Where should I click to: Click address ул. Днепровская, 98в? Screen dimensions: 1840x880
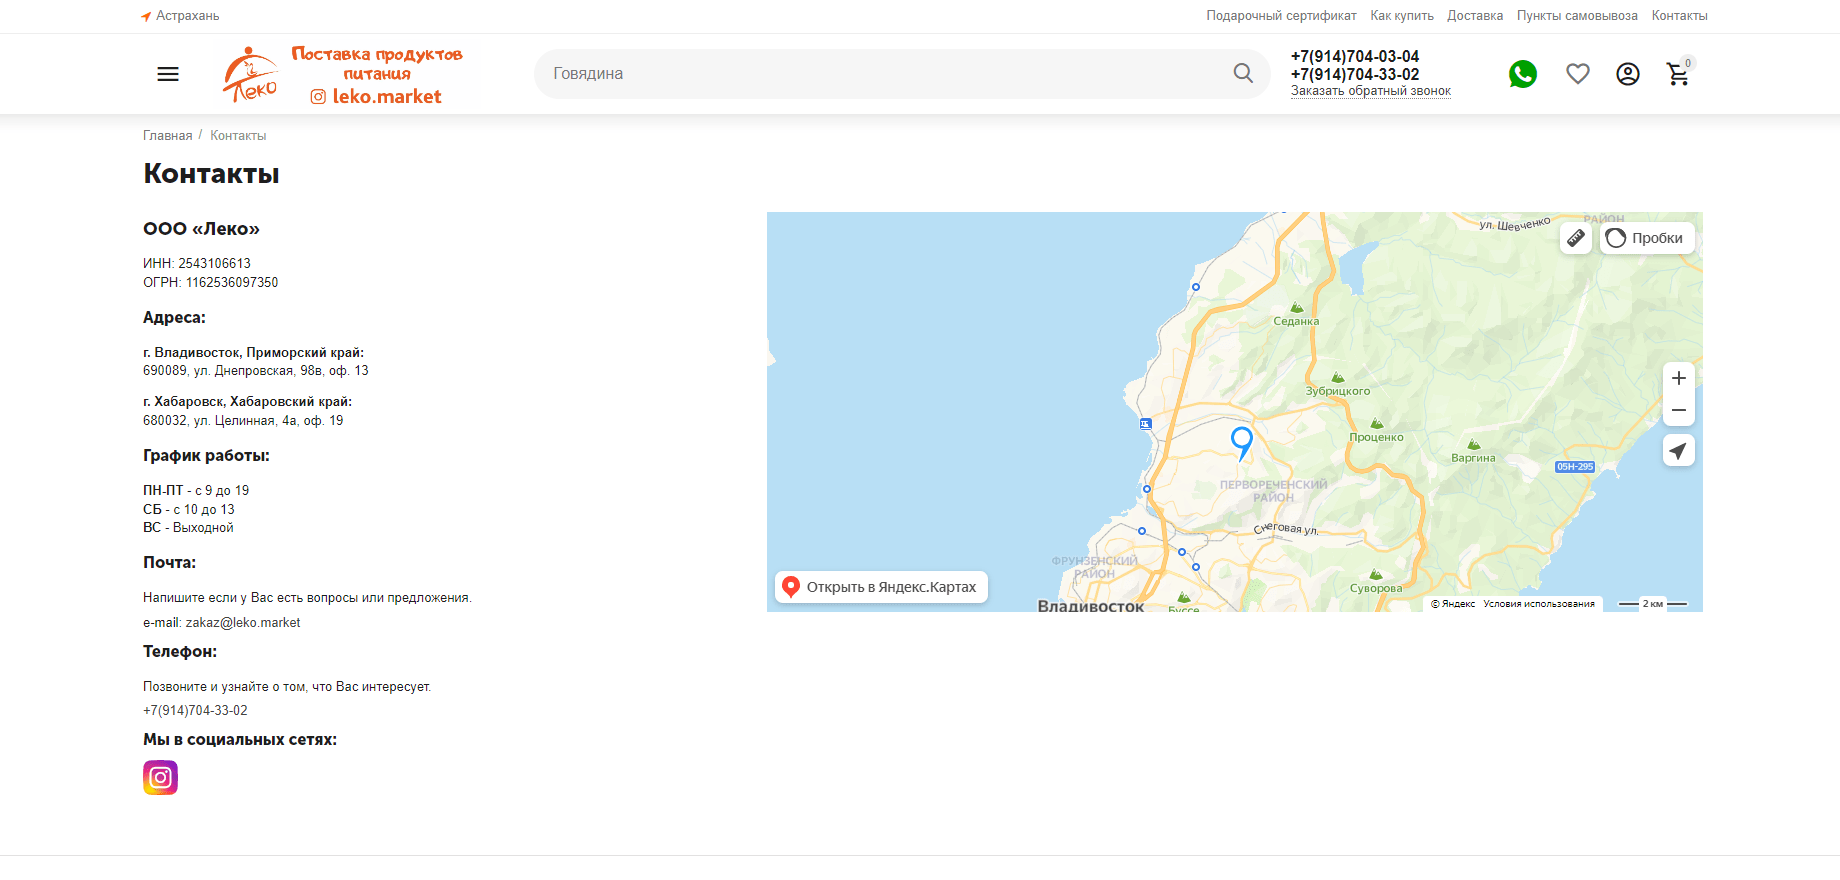pos(258,371)
